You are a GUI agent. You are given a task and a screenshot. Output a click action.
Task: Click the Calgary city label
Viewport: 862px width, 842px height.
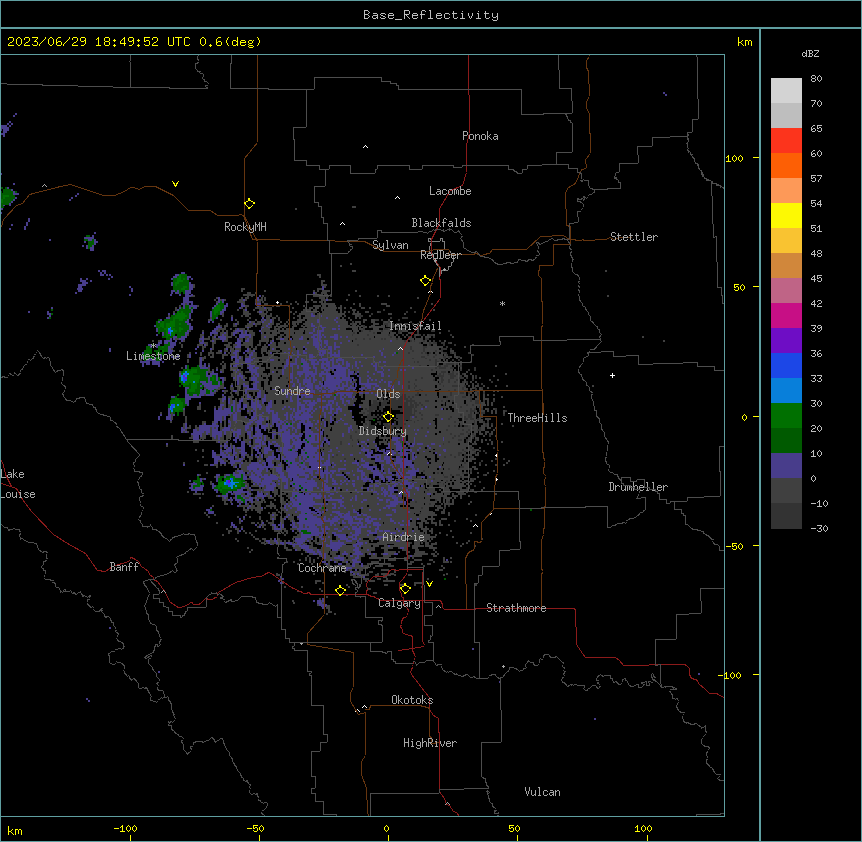(399, 603)
